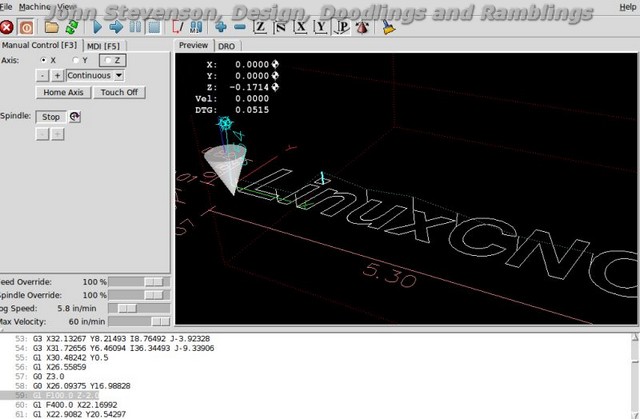Switch to Z top view
This screenshot has width=640, height=419.
click(x=260, y=27)
